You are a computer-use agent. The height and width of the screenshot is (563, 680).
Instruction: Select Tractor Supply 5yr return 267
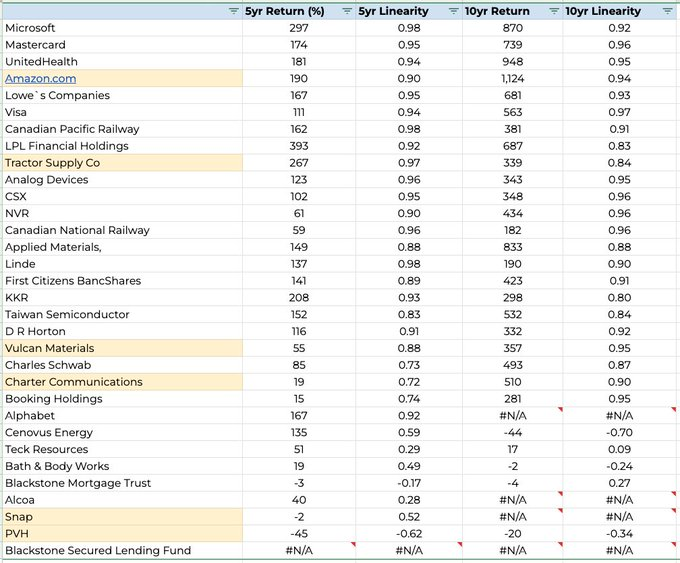click(299, 163)
